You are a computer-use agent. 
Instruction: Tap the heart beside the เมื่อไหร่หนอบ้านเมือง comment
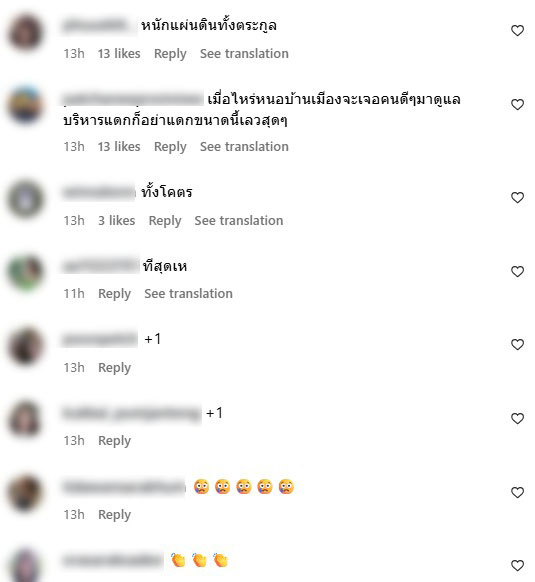(517, 105)
